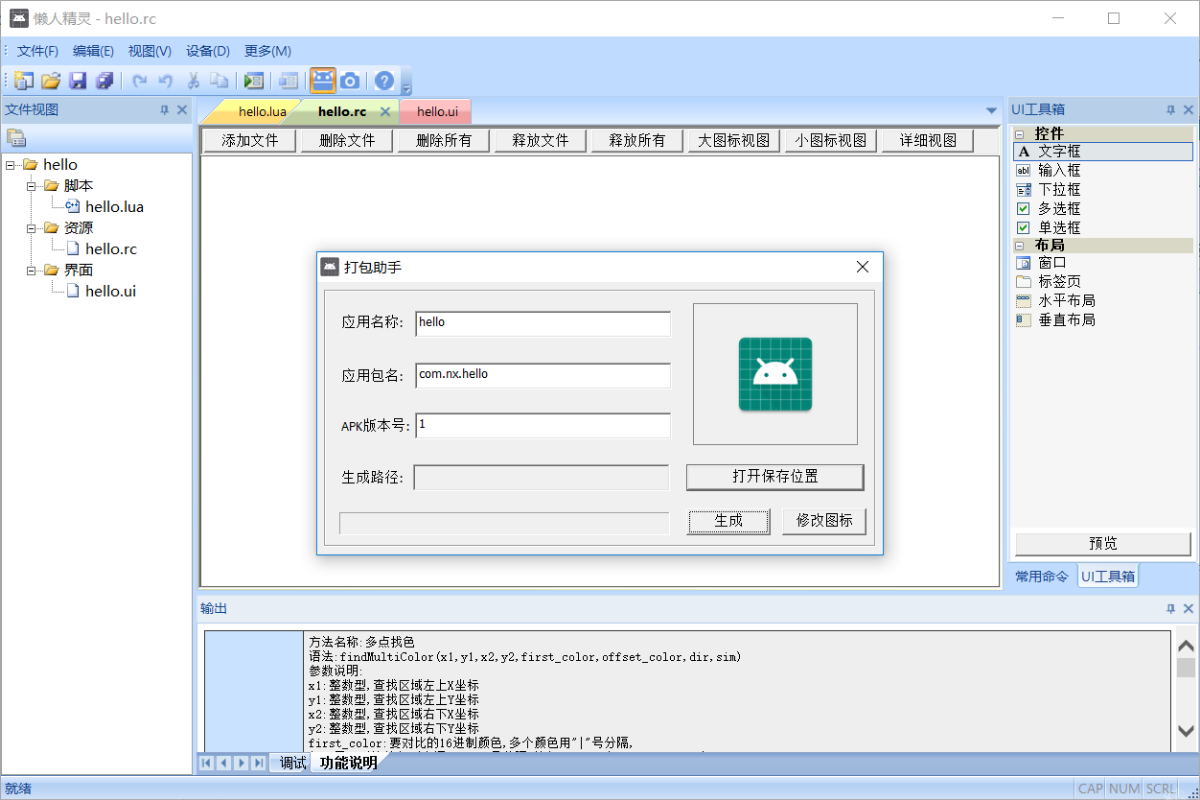This screenshot has height=800, width=1200.
Task: Pin the 输出 panel
Action: (x=1171, y=608)
